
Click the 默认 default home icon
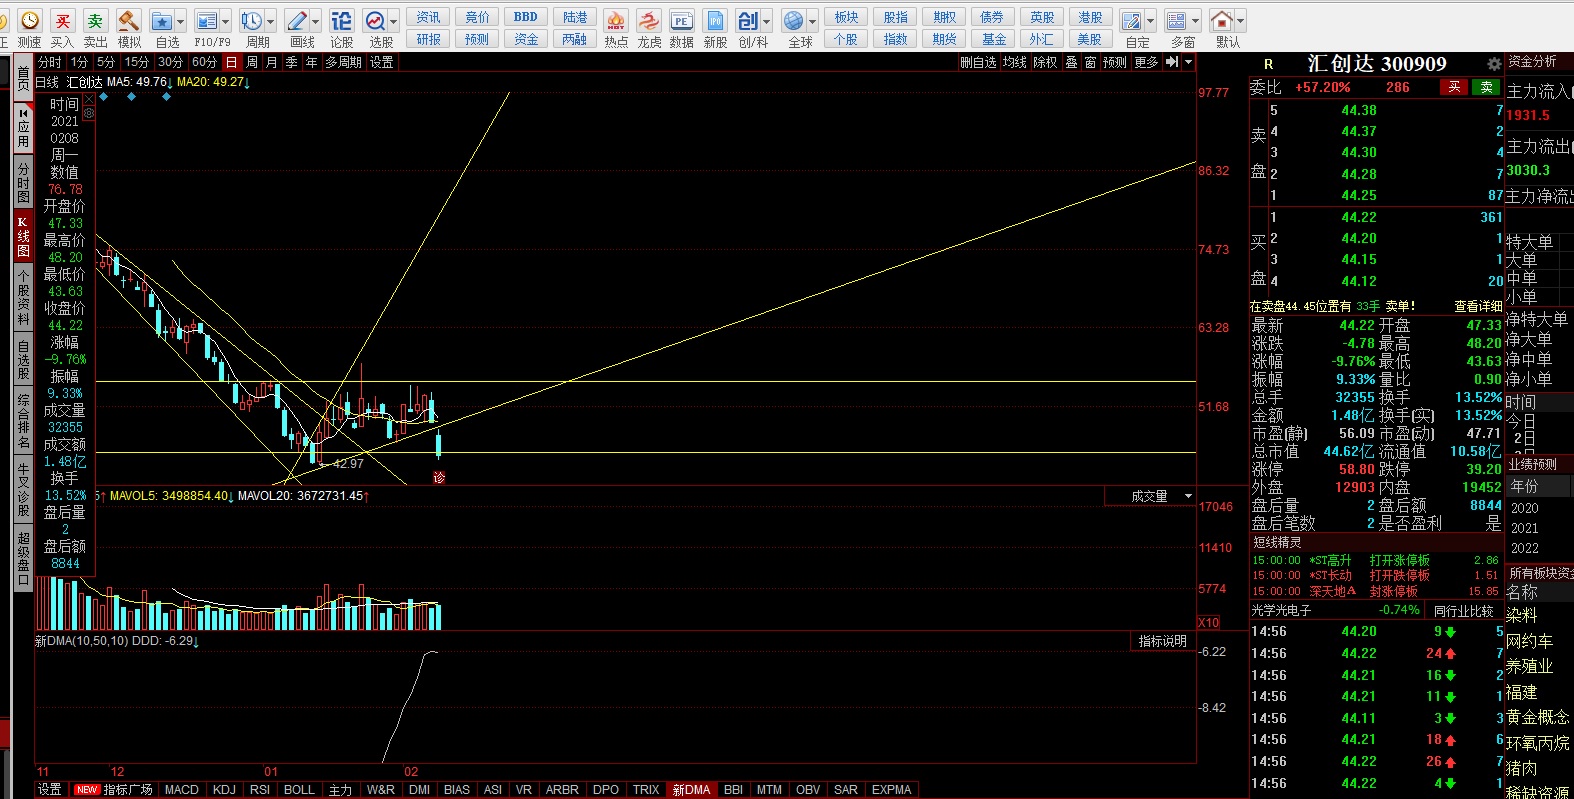click(1221, 20)
